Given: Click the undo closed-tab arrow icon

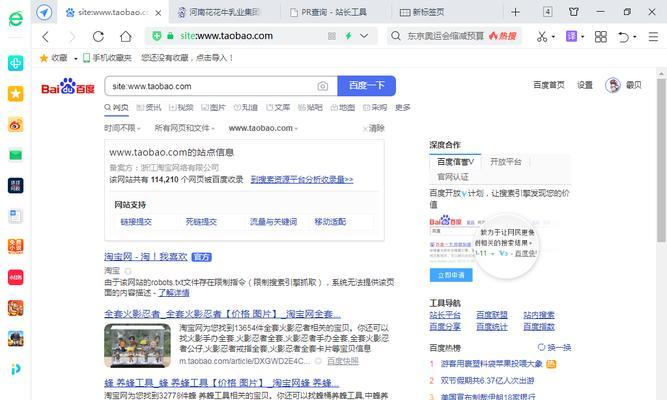Looking at the screenshot, I should click(x=623, y=37).
